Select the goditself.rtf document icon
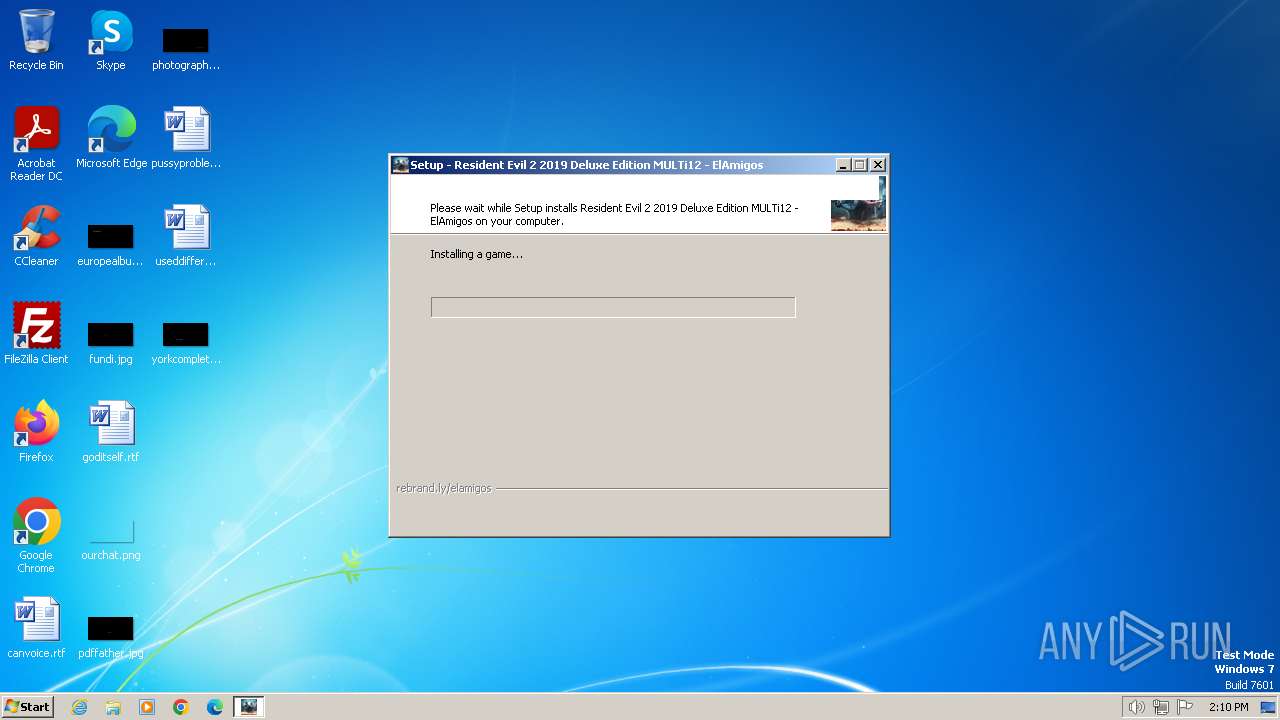1280x720 pixels. pyautogui.click(x=111, y=432)
